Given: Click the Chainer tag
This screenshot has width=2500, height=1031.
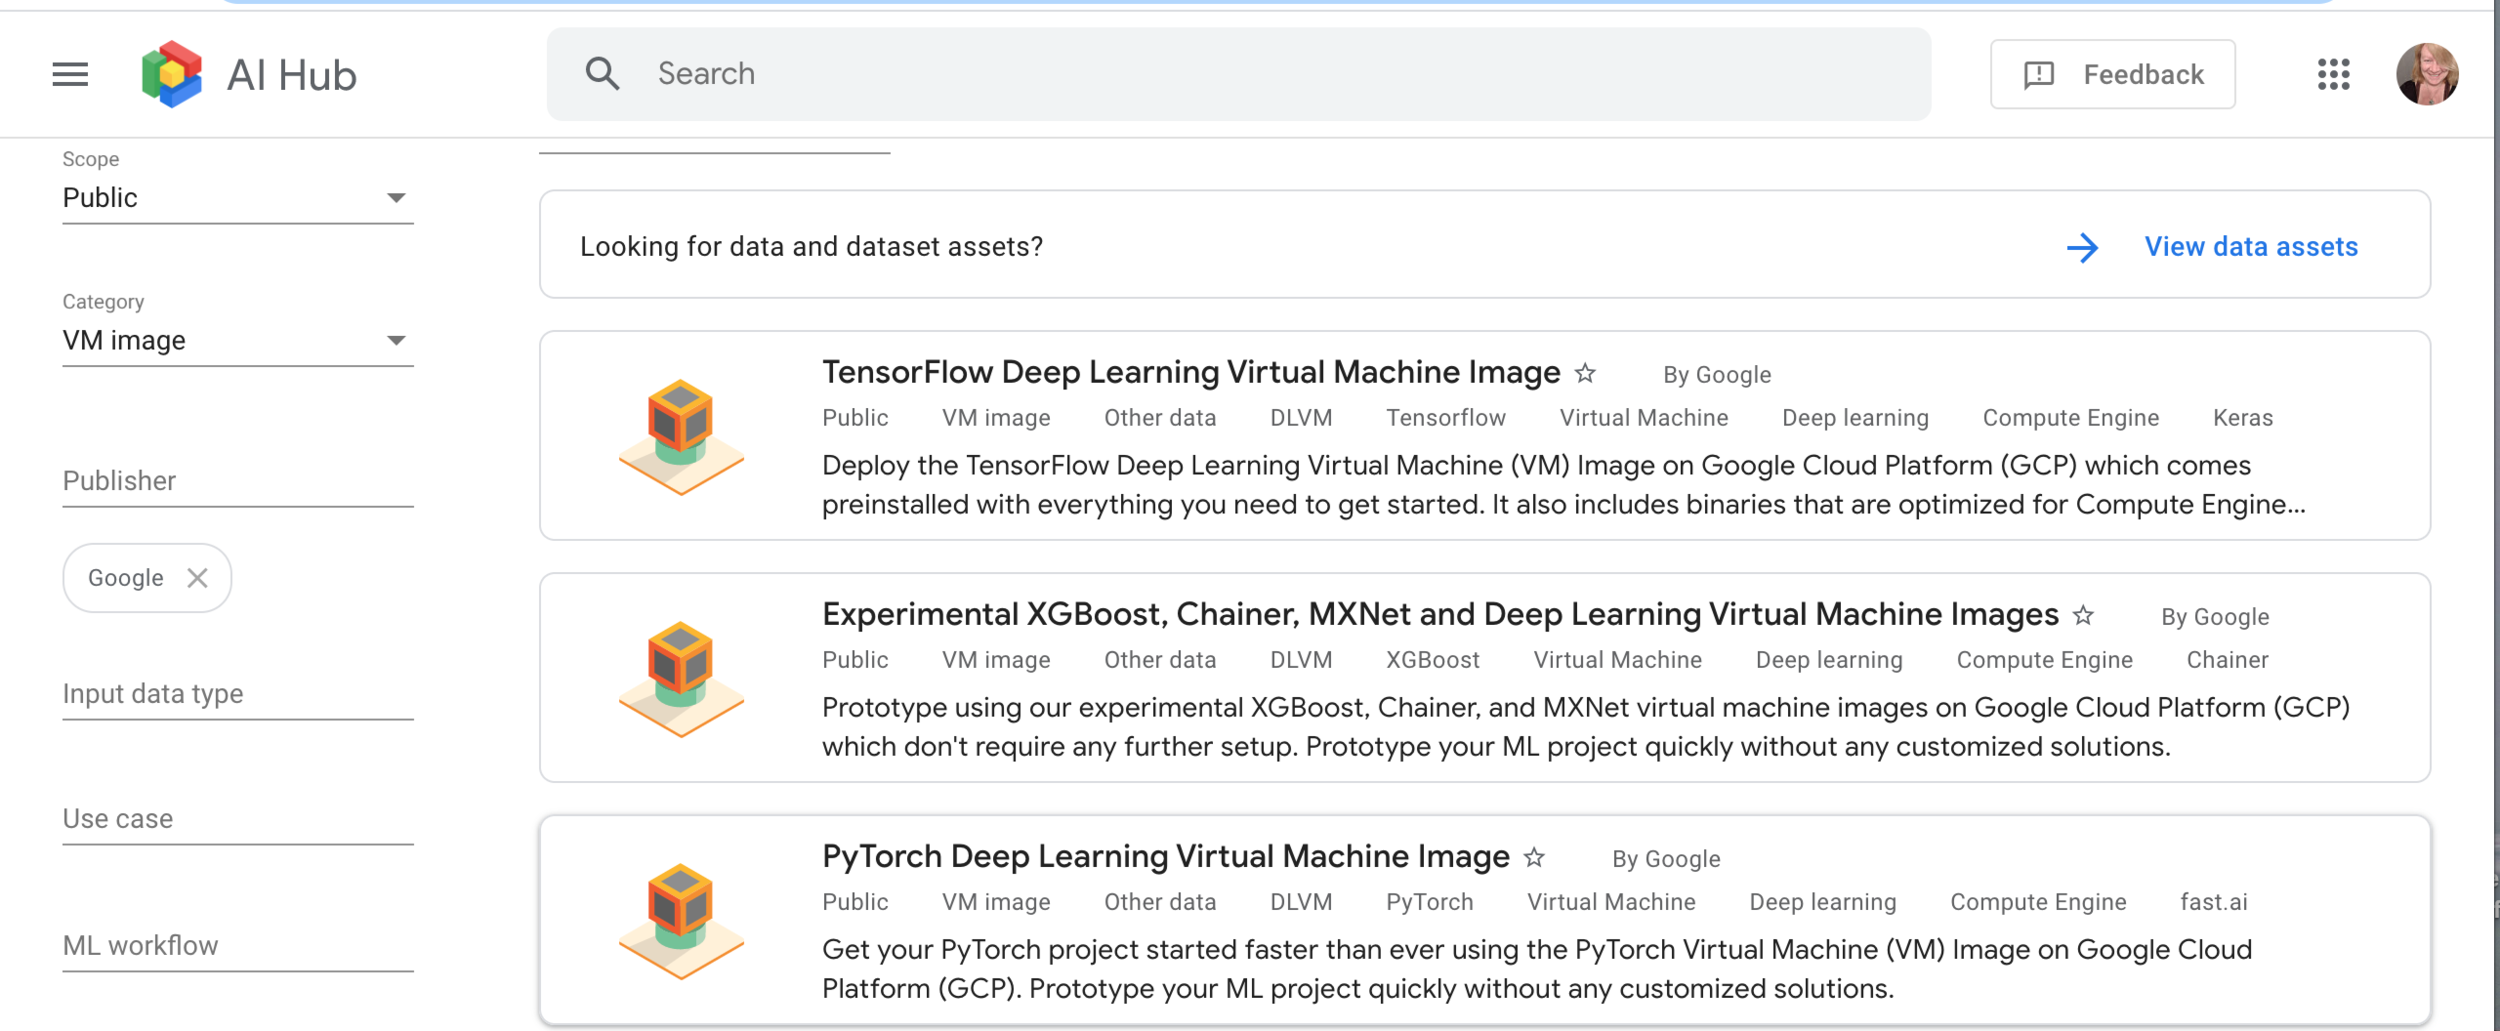Looking at the screenshot, I should point(2227,660).
